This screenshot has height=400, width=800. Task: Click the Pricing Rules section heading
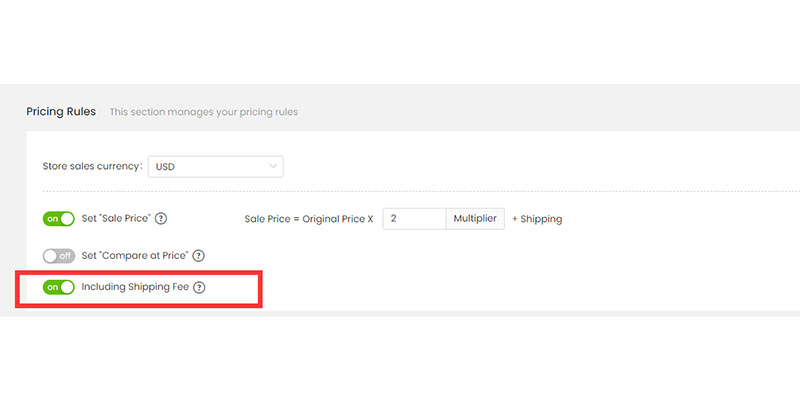tap(61, 112)
